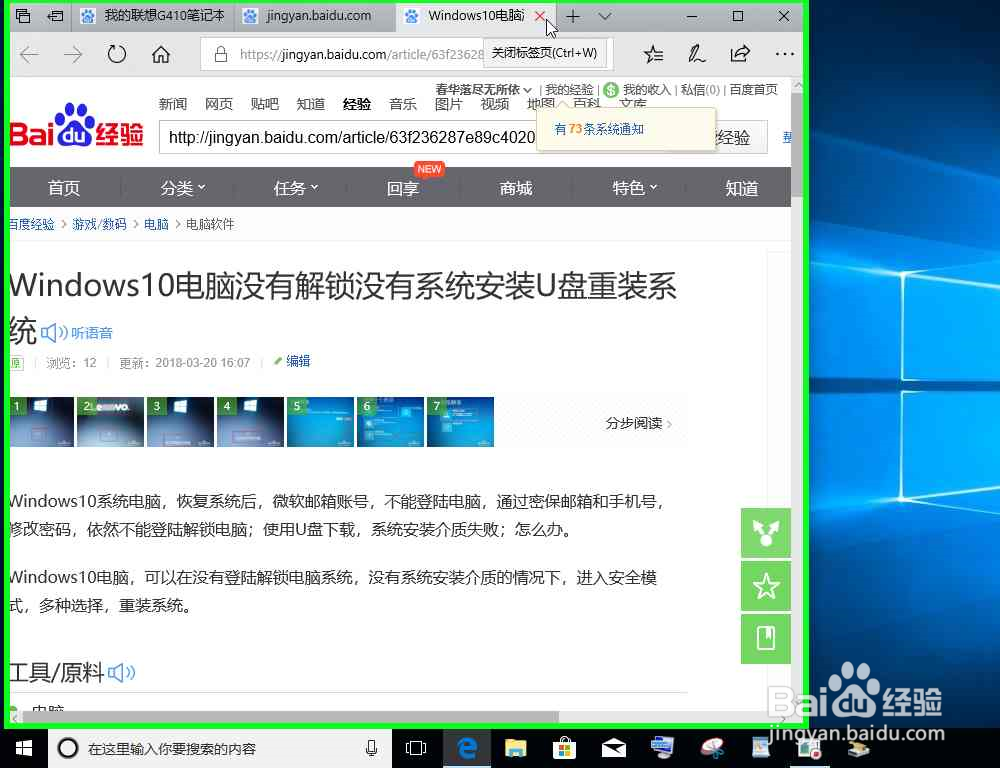Select 商城 in the navigation bar

[515, 188]
